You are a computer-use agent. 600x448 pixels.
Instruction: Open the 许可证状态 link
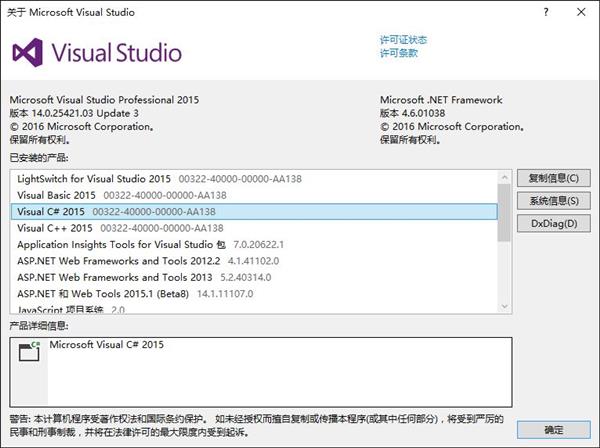(x=403, y=40)
